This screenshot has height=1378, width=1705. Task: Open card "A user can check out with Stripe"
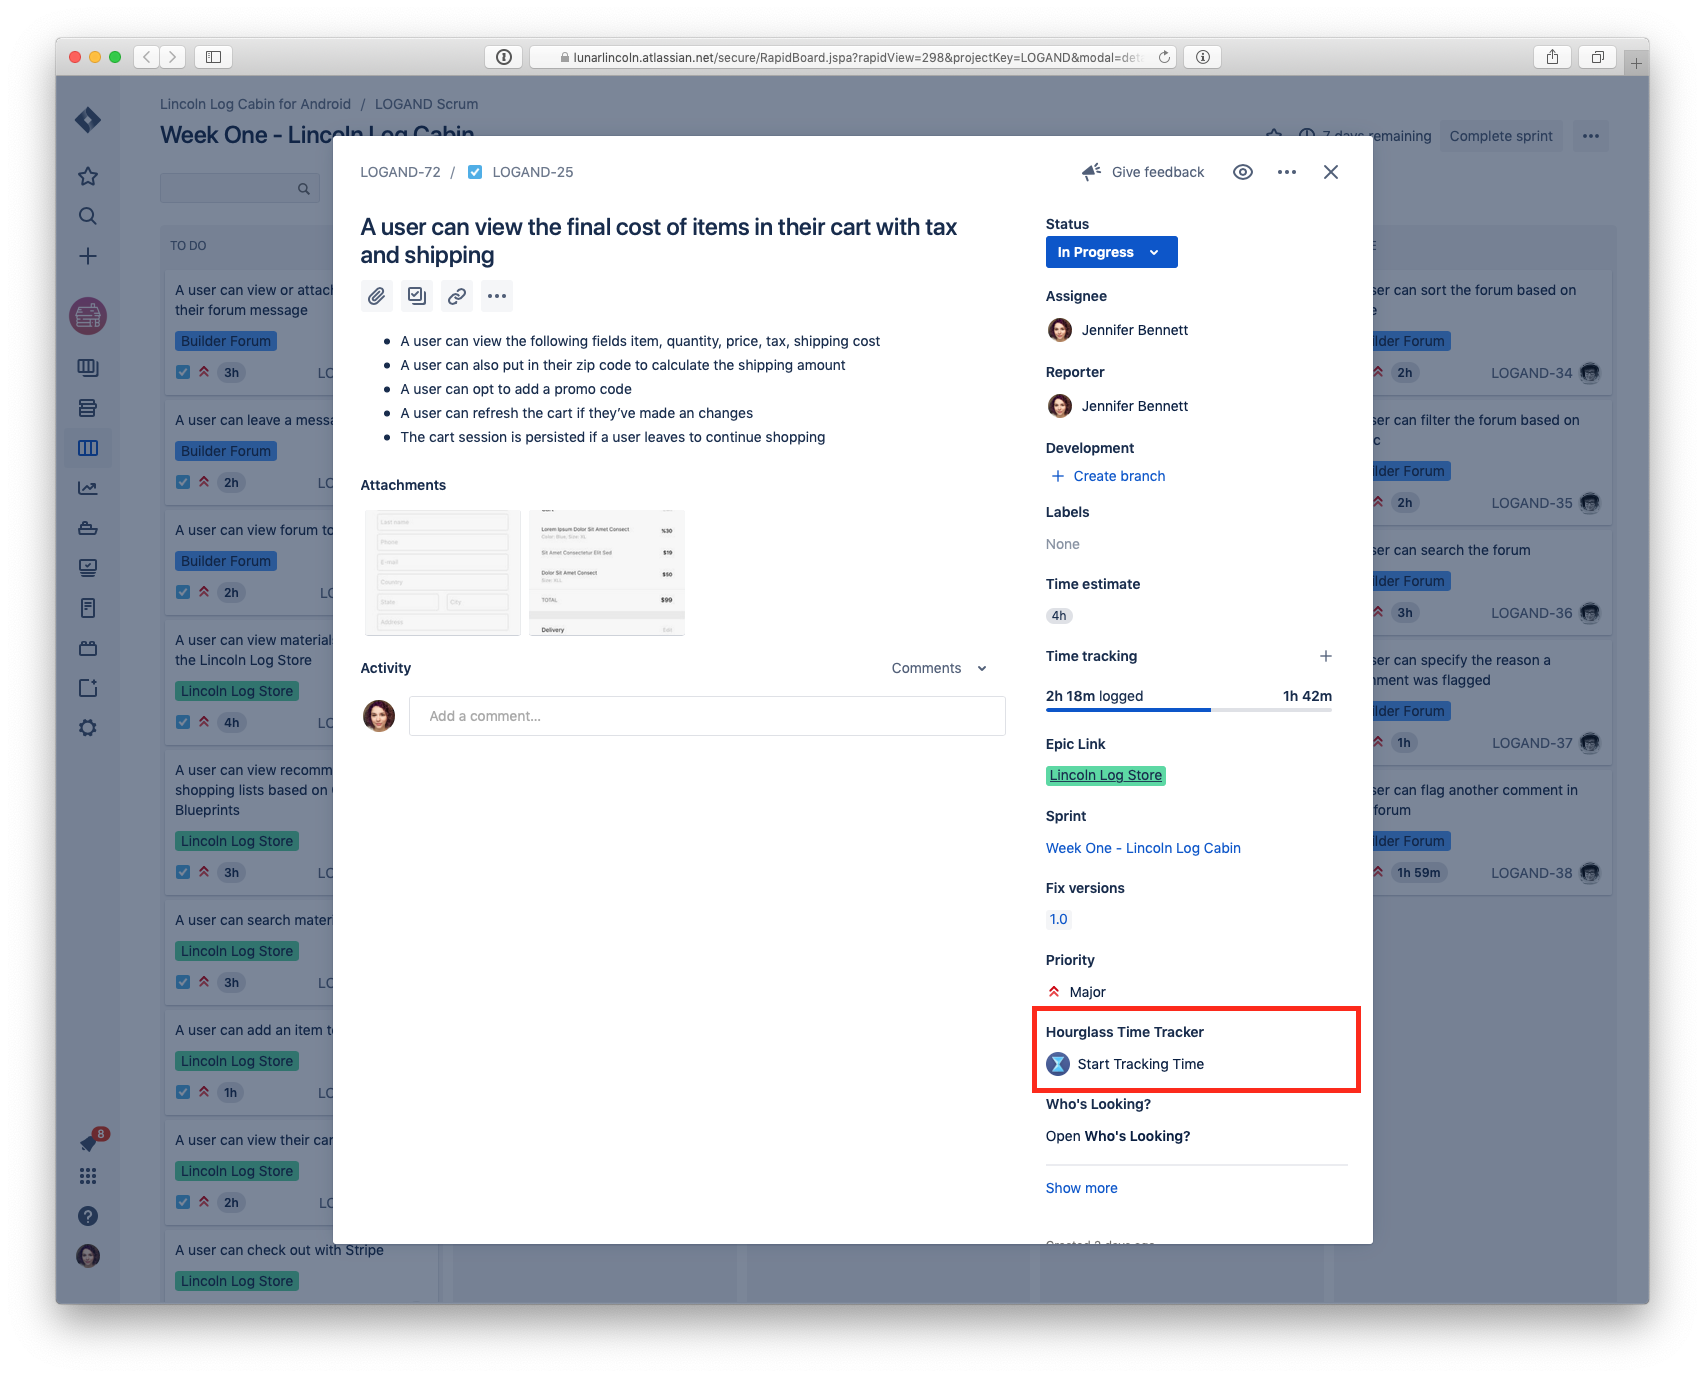(301, 1266)
